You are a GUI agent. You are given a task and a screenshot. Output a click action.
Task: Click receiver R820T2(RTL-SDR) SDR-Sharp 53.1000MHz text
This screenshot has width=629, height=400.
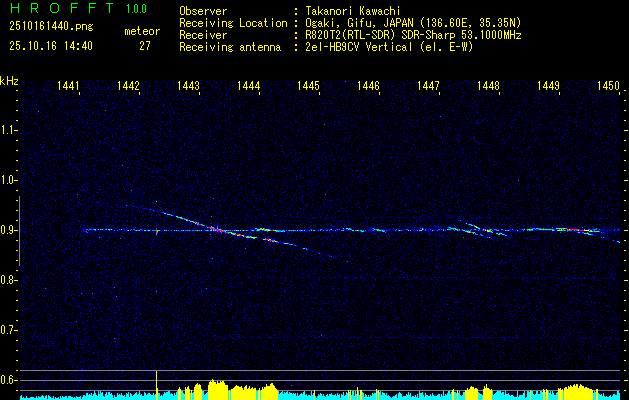click(x=414, y=35)
